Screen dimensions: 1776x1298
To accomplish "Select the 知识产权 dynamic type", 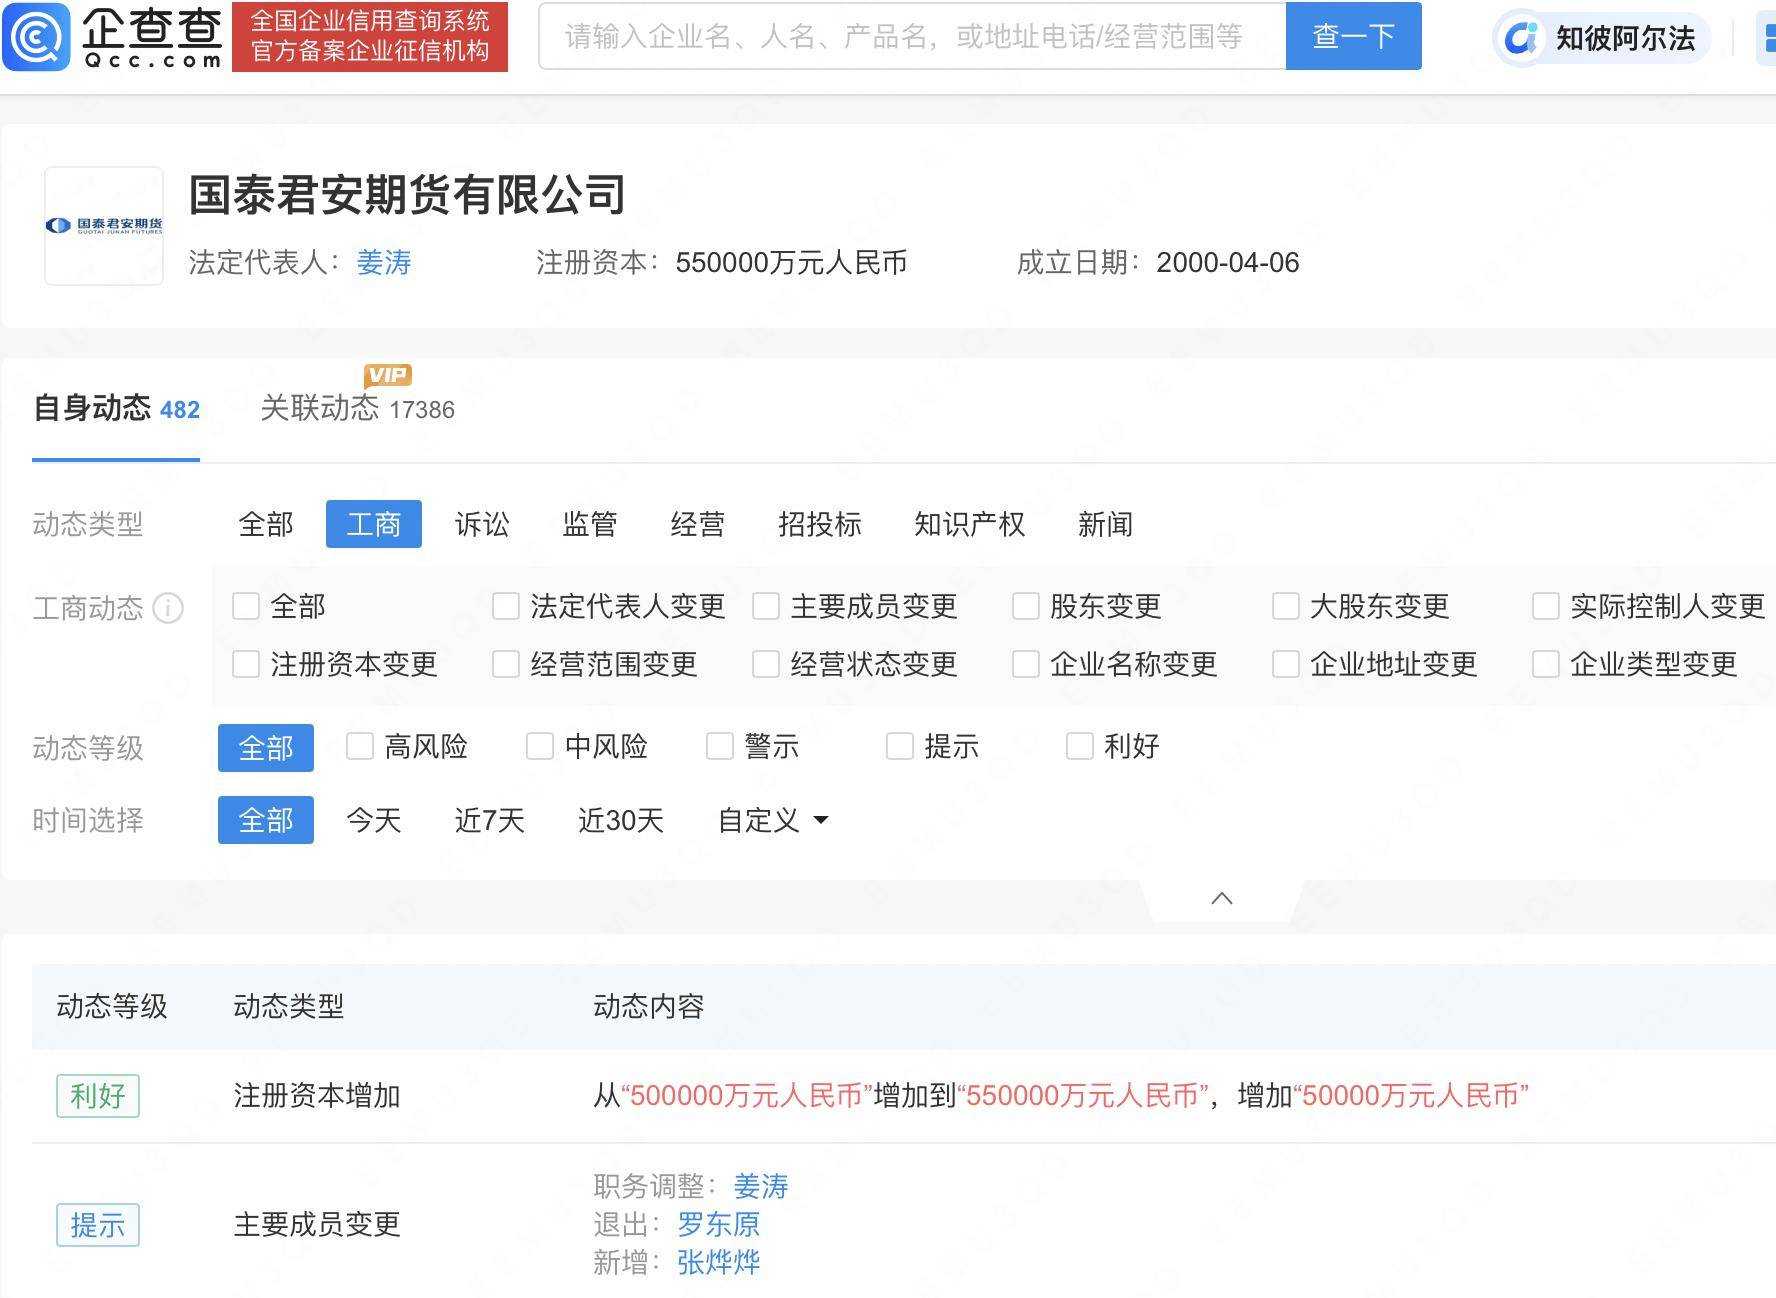I will point(970,524).
